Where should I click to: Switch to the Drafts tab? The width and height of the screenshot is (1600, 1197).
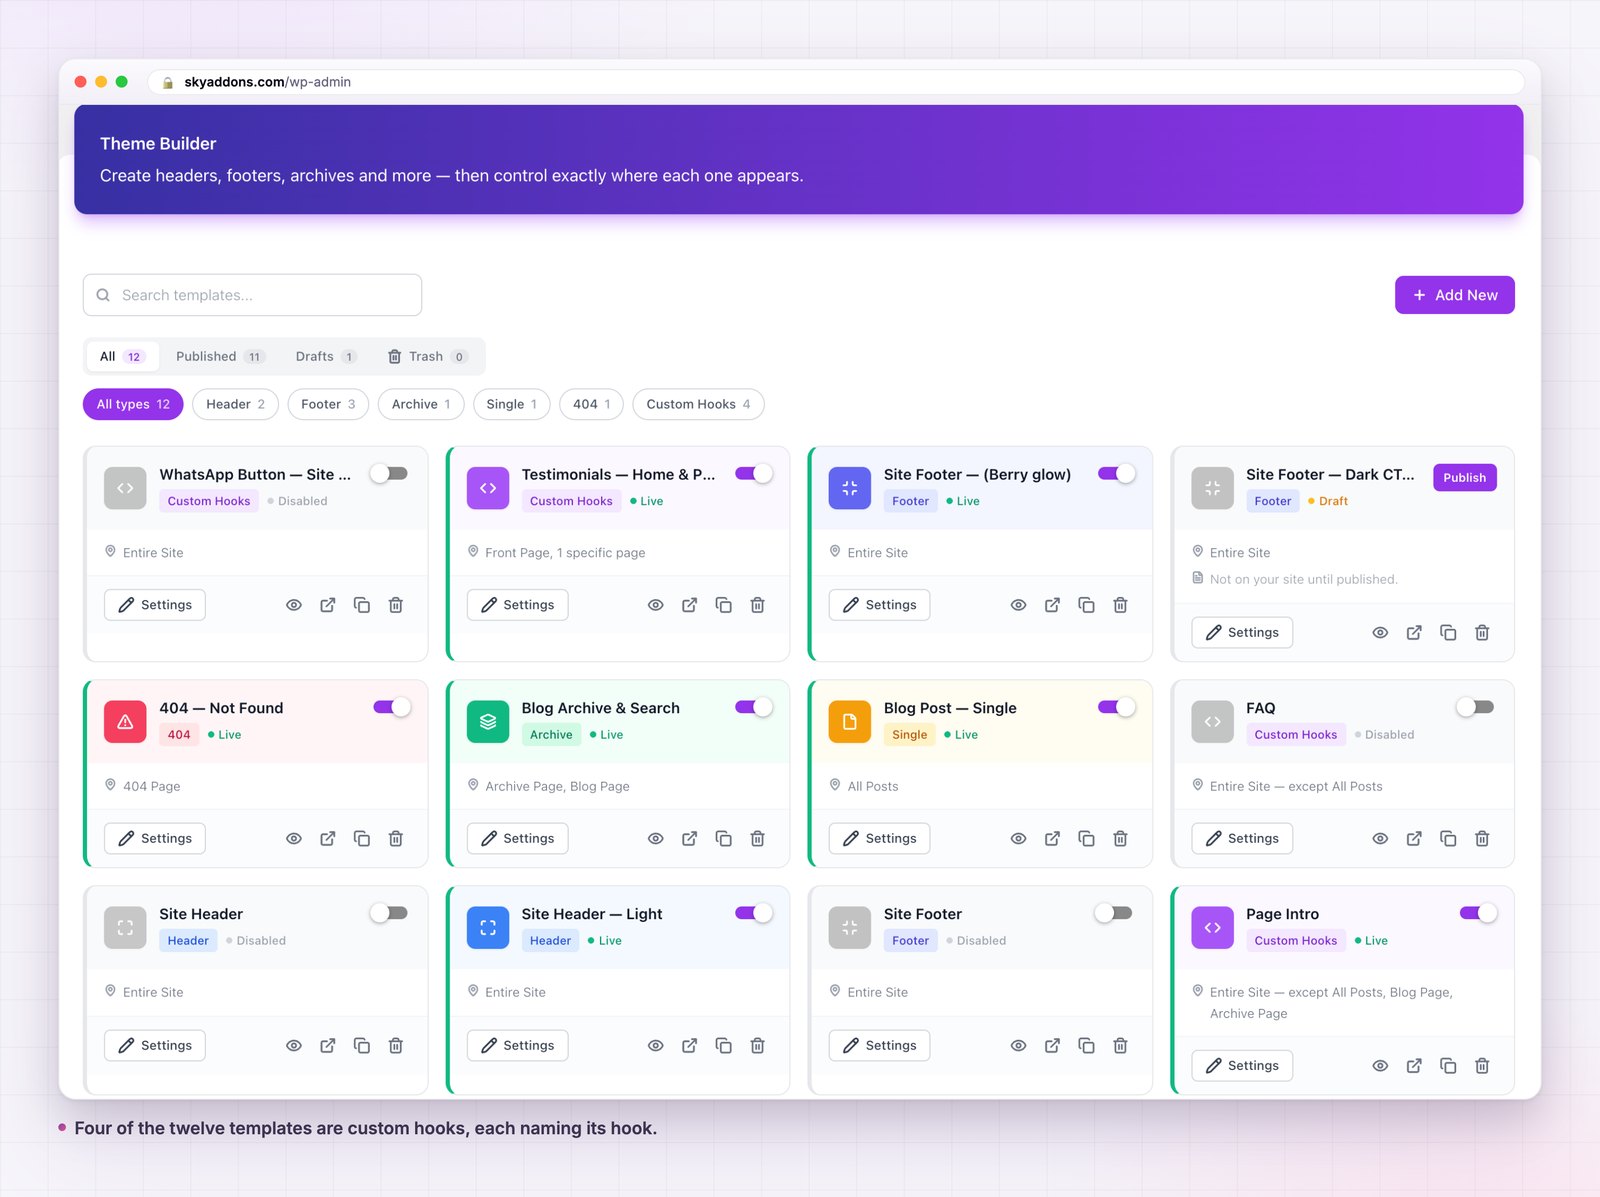point(326,357)
